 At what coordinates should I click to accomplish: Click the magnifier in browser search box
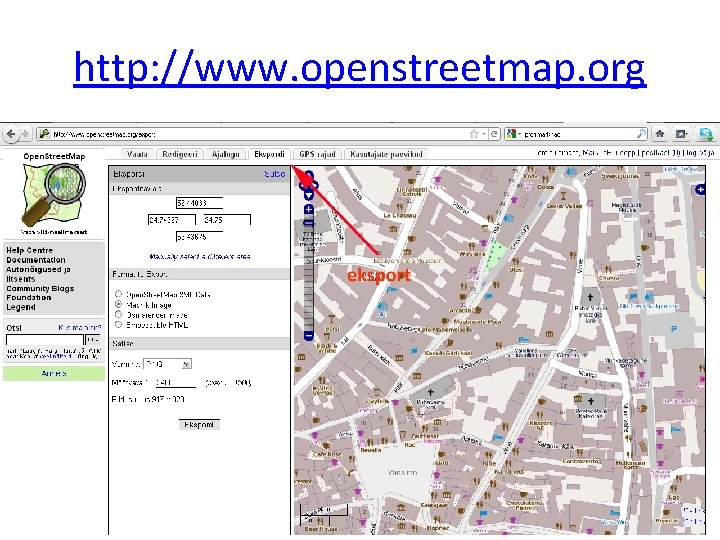(x=641, y=134)
